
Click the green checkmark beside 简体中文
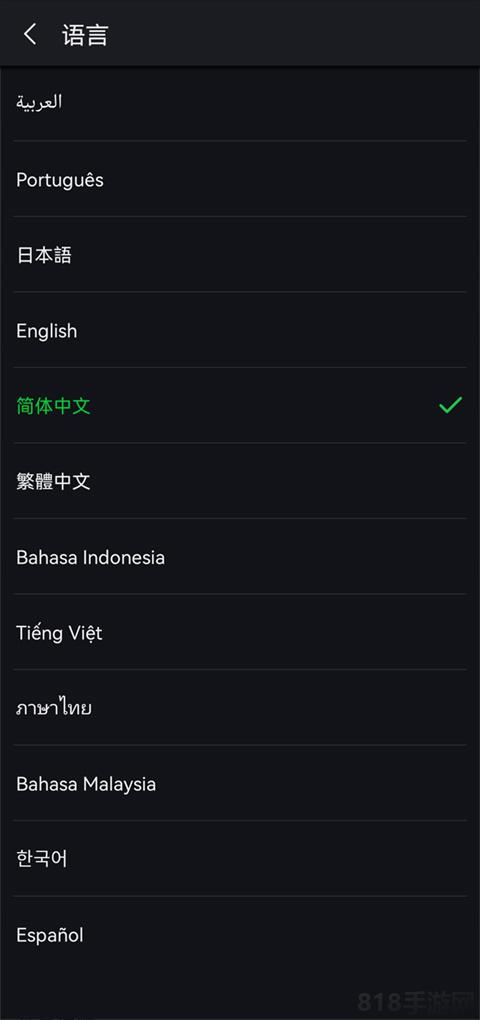pos(450,405)
